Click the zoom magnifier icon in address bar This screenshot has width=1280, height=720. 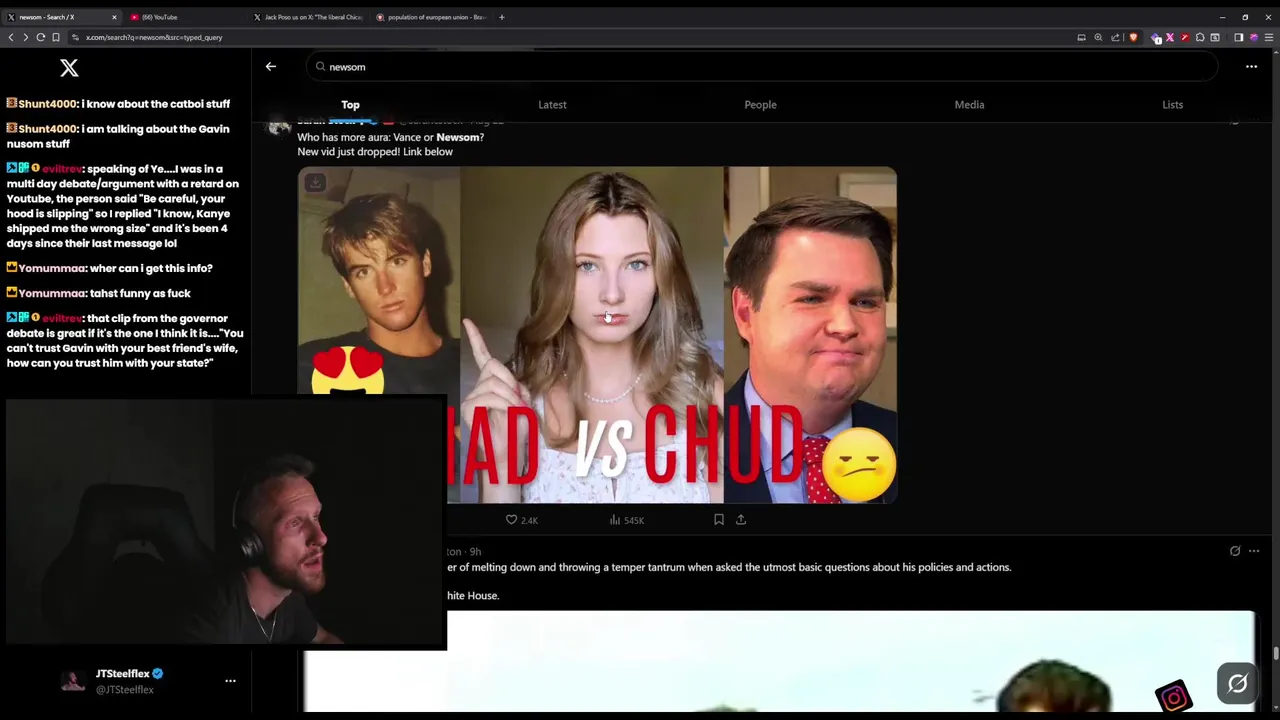1098,37
